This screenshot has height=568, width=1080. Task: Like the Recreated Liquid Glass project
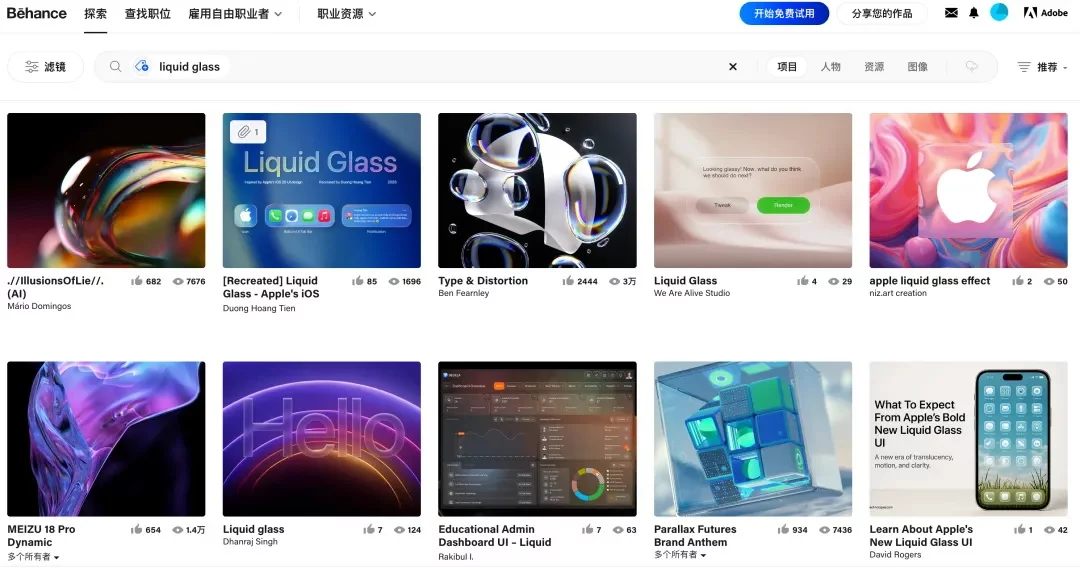click(357, 281)
